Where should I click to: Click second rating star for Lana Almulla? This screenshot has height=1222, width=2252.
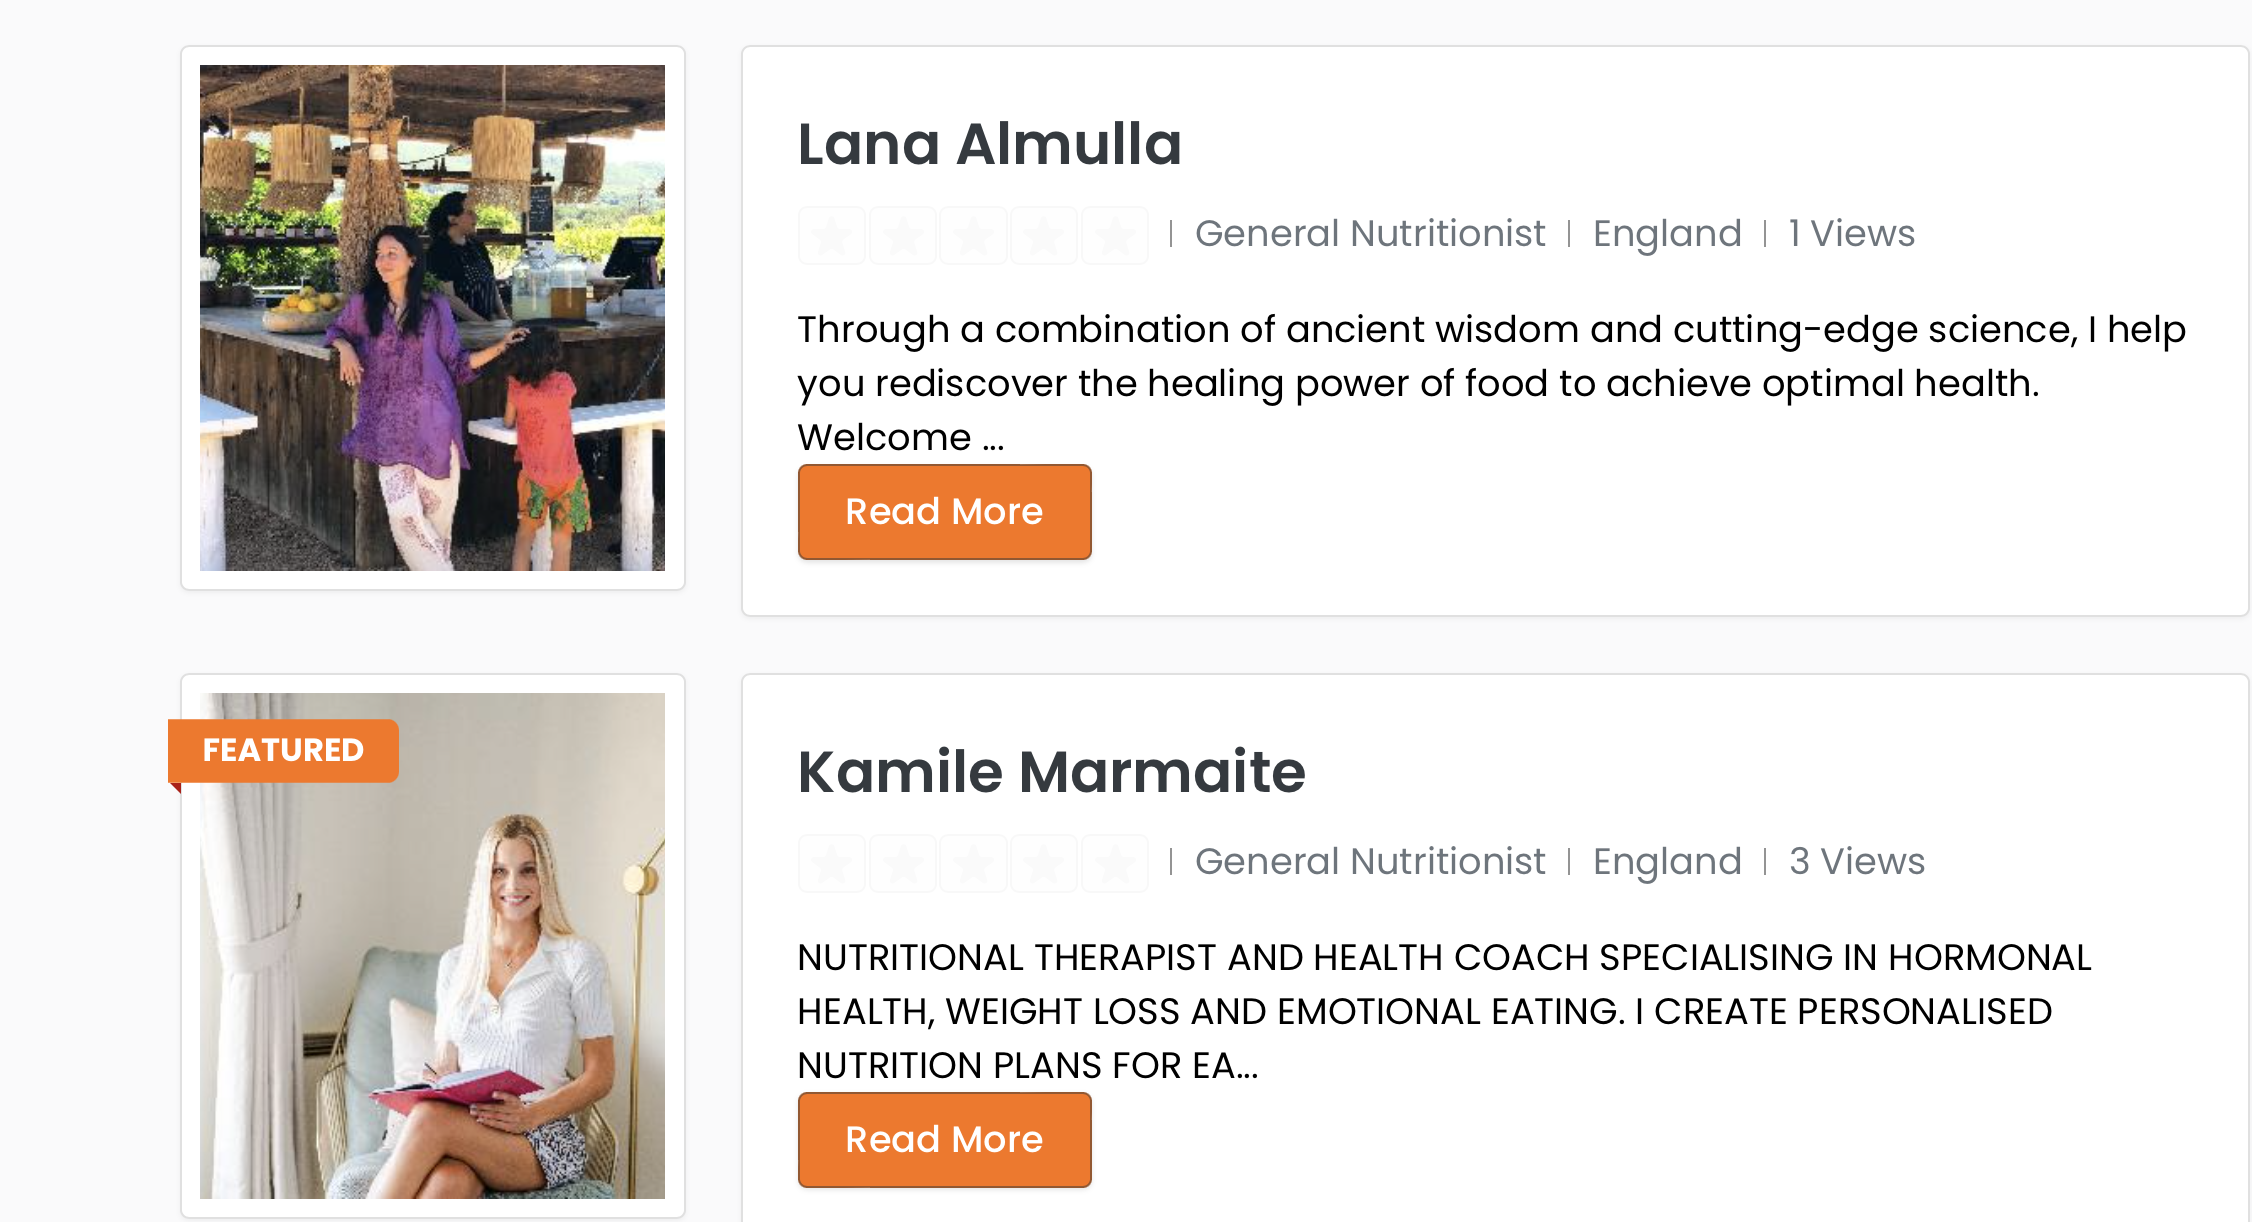903,236
